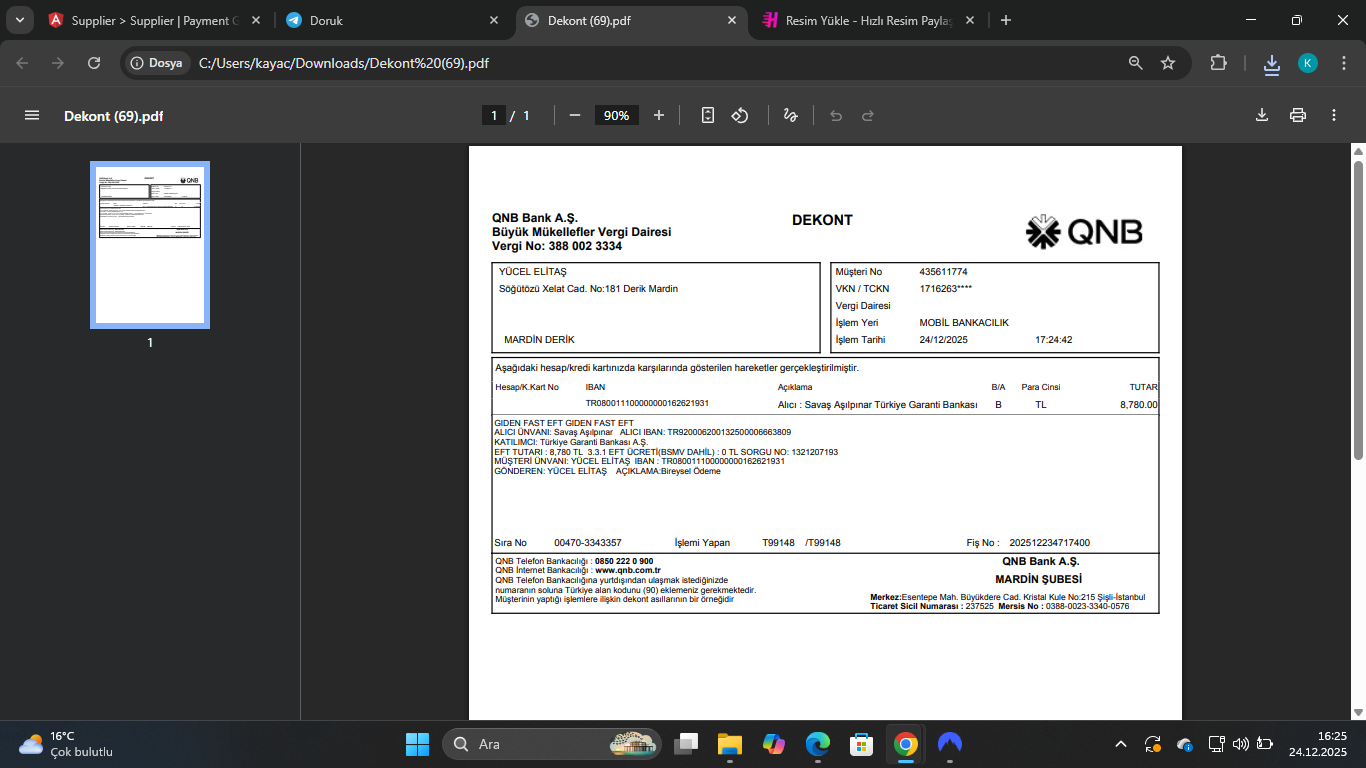The width and height of the screenshot is (1366, 768).
Task: Go forward in browser history
Action: click(58, 63)
